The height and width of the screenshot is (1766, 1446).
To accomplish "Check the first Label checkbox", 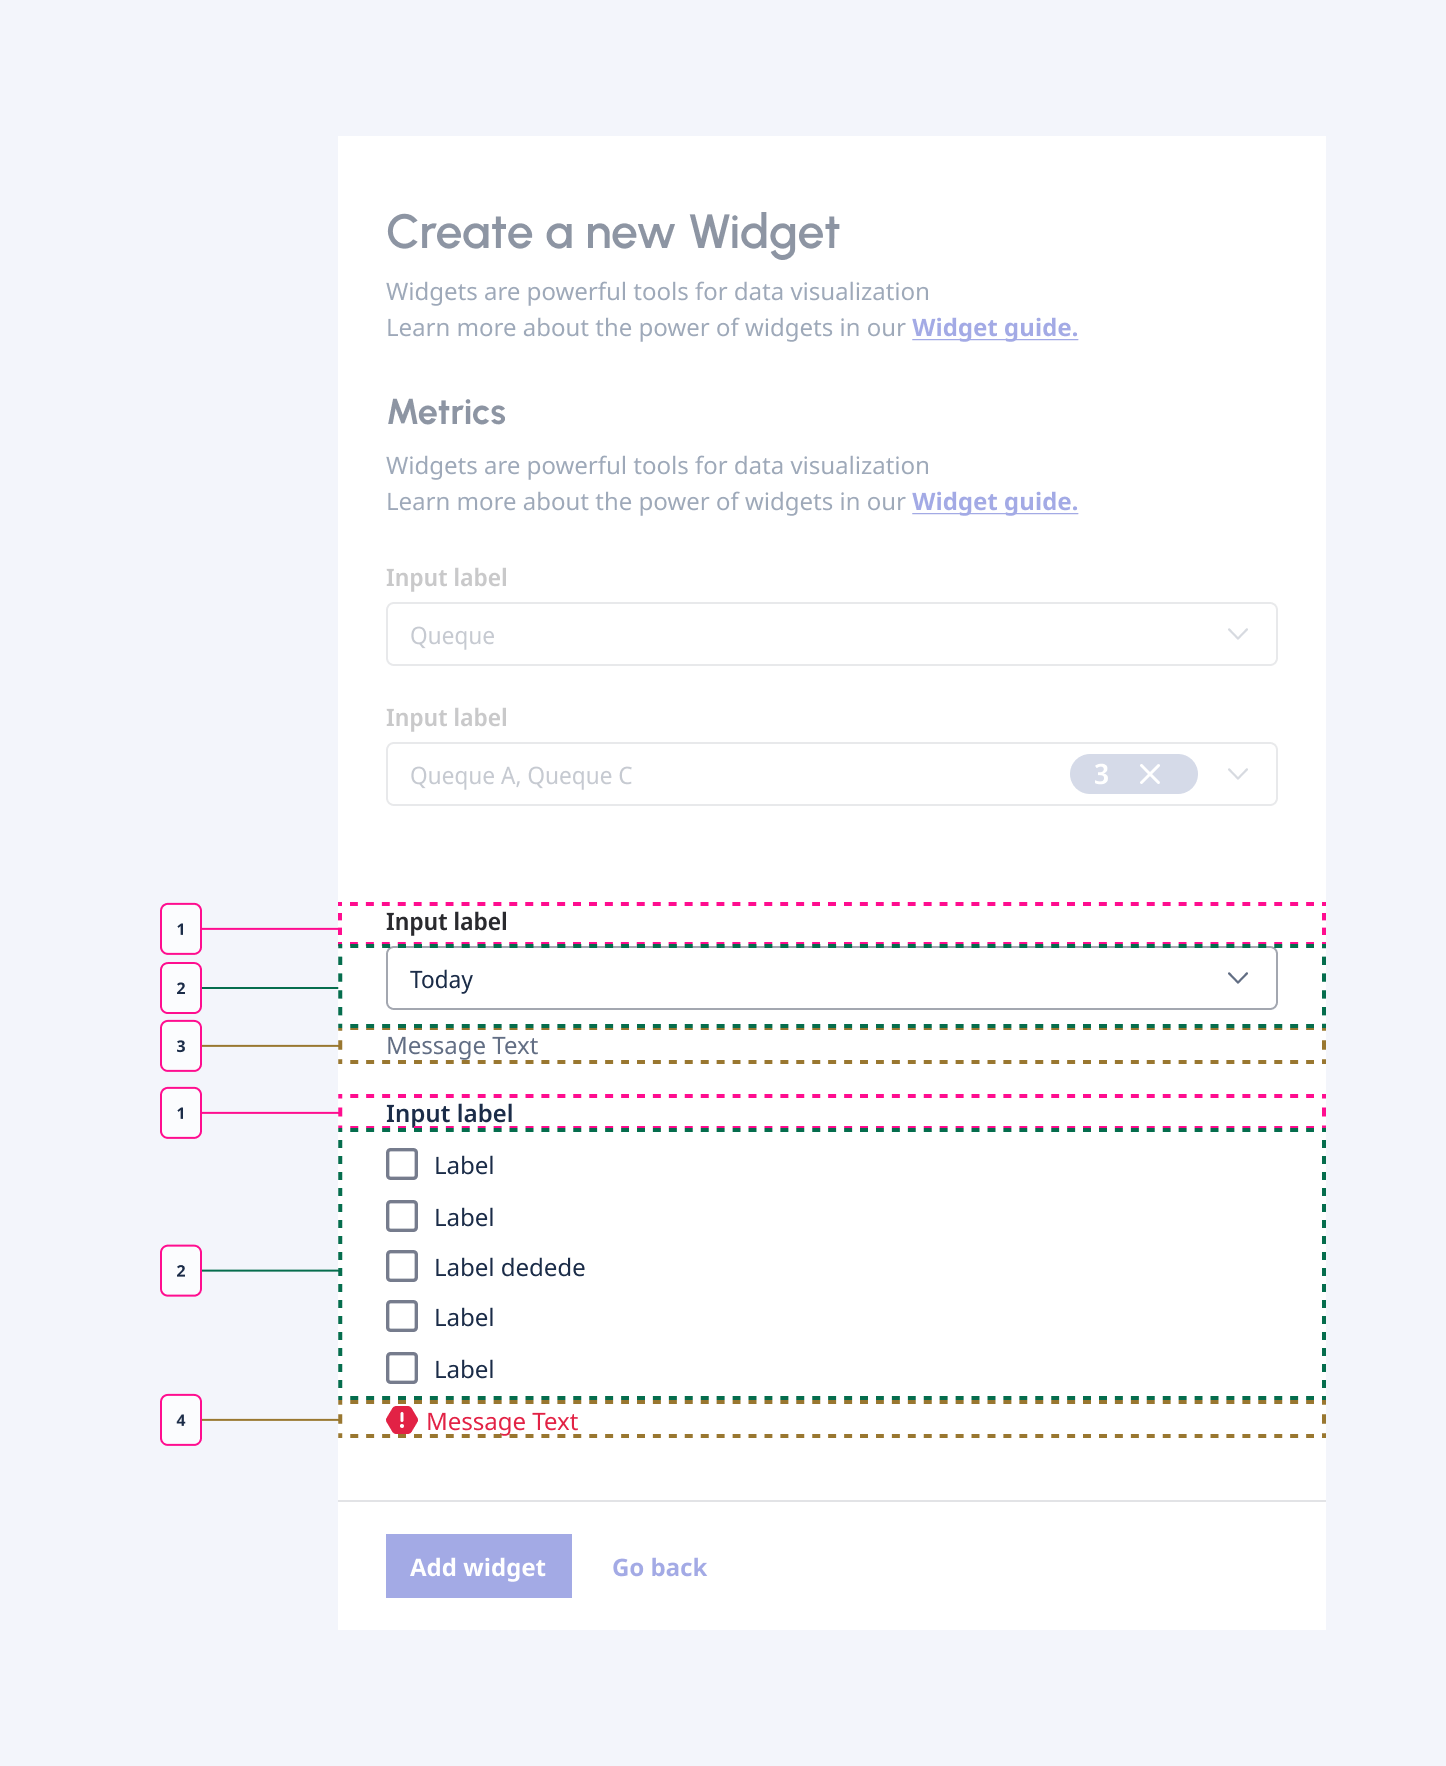I will (x=402, y=1164).
